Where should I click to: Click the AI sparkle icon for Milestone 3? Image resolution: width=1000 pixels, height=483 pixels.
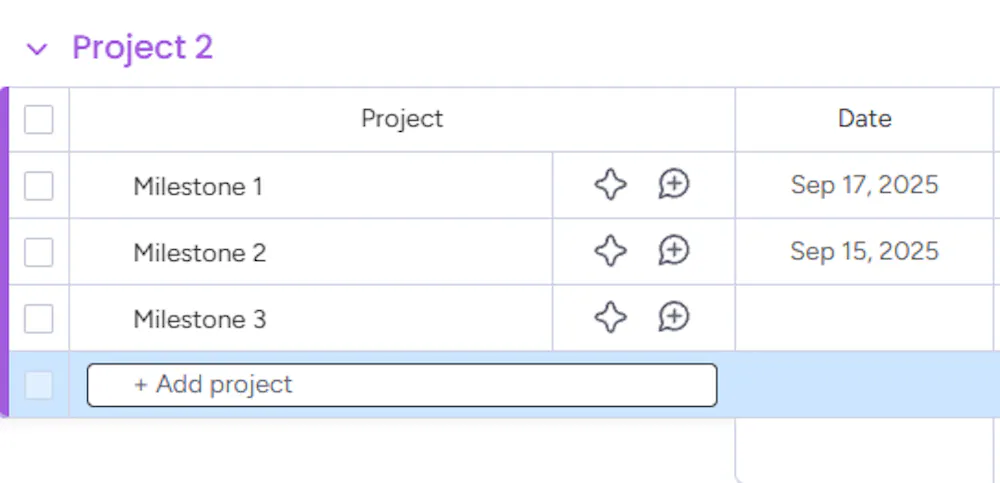(610, 318)
